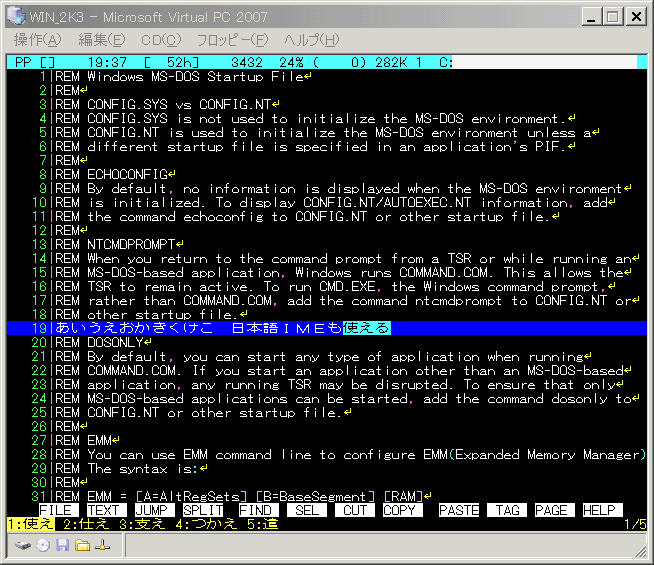The image size is (654, 565).
Task: Open the 編集(E) menu
Action: pos(101,40)
